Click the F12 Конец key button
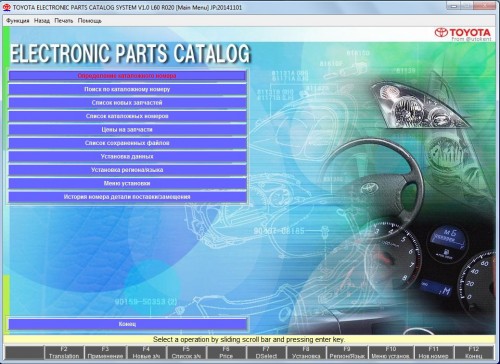 [x=474, y=353]
